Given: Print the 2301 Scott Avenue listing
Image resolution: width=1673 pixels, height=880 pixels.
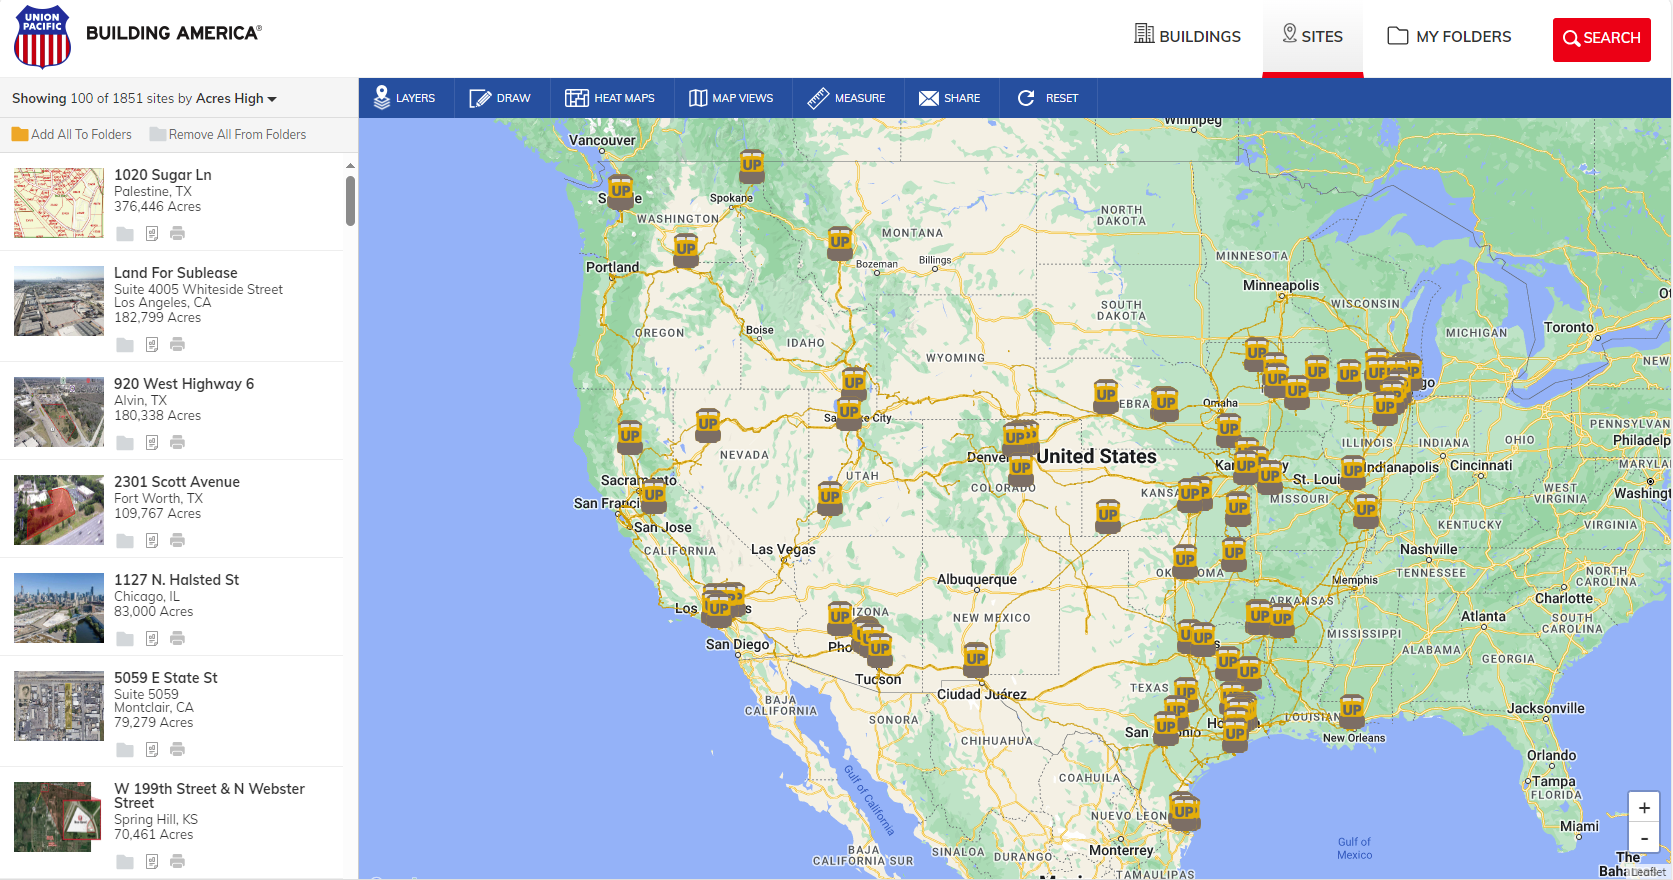Looking at the screenshot, I should 177,541.
